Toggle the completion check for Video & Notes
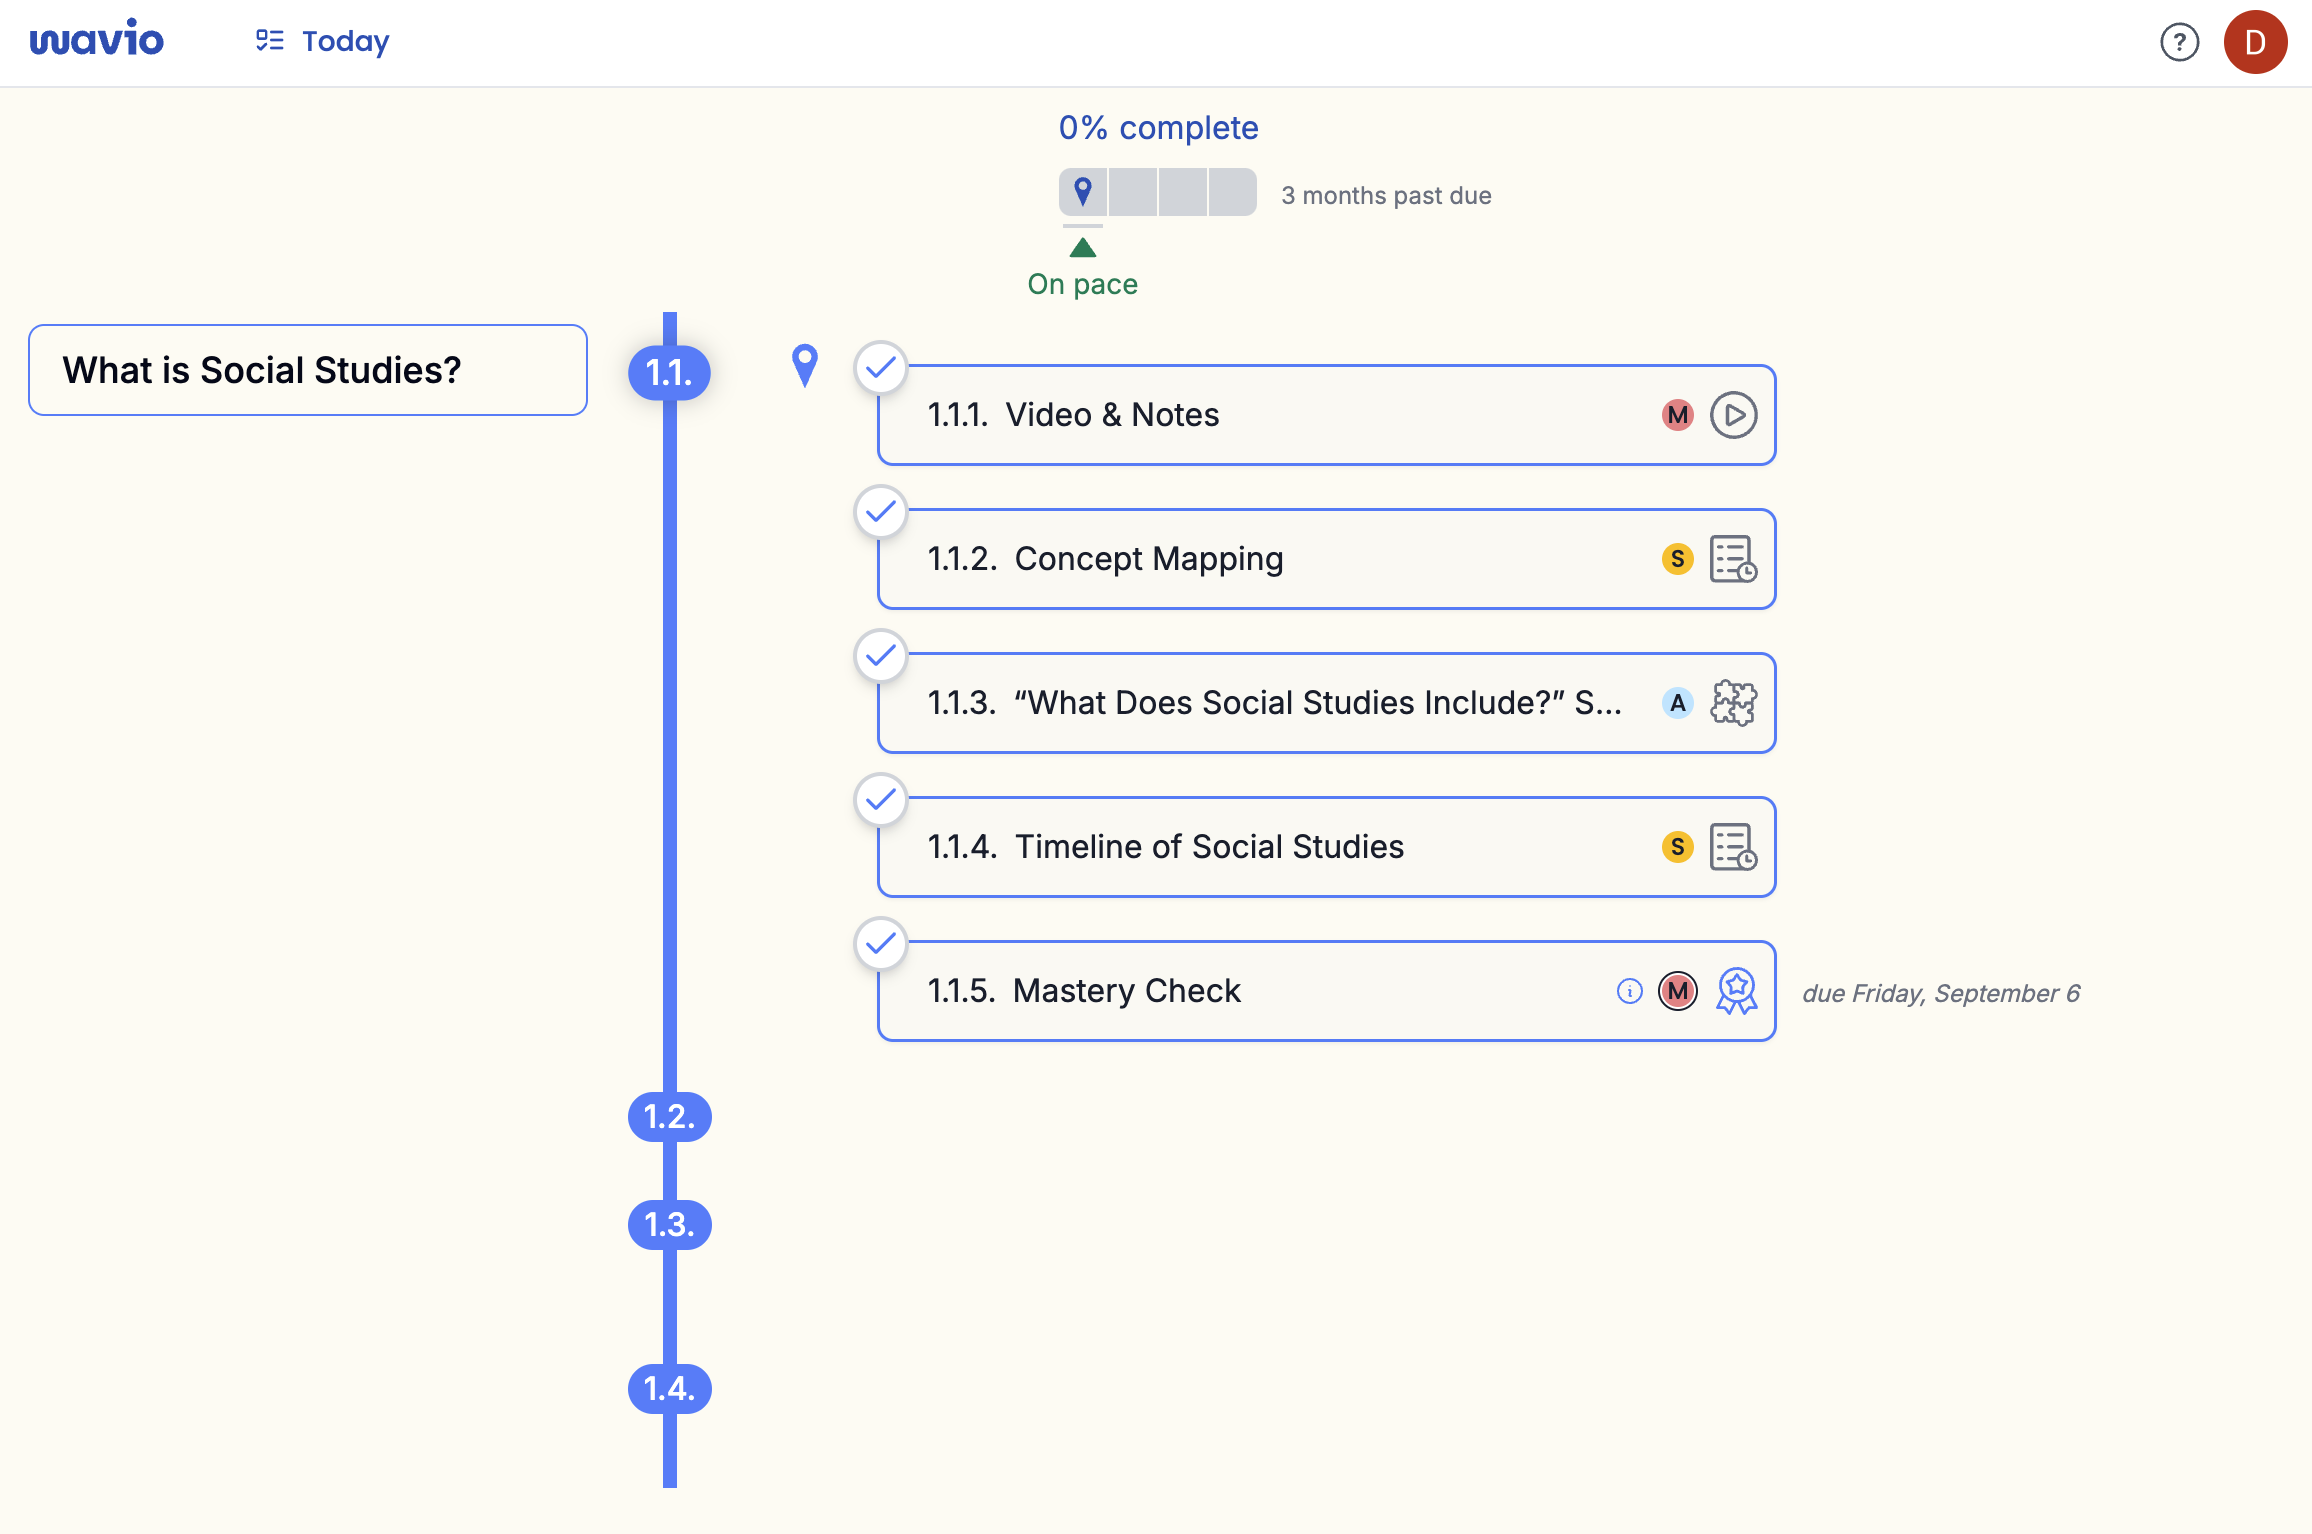The height and width of the screenshot is (1534, 2312). (881, 369)
